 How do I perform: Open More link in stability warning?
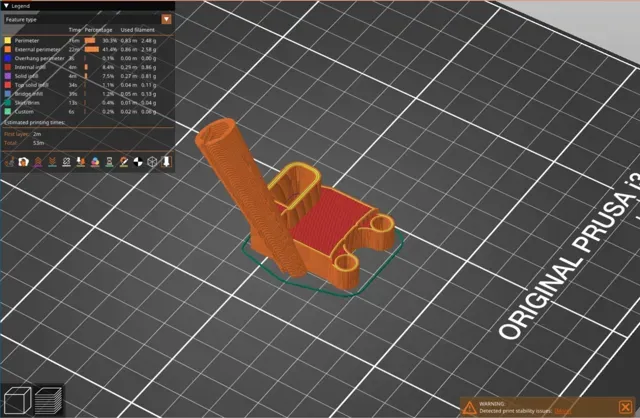562,411
